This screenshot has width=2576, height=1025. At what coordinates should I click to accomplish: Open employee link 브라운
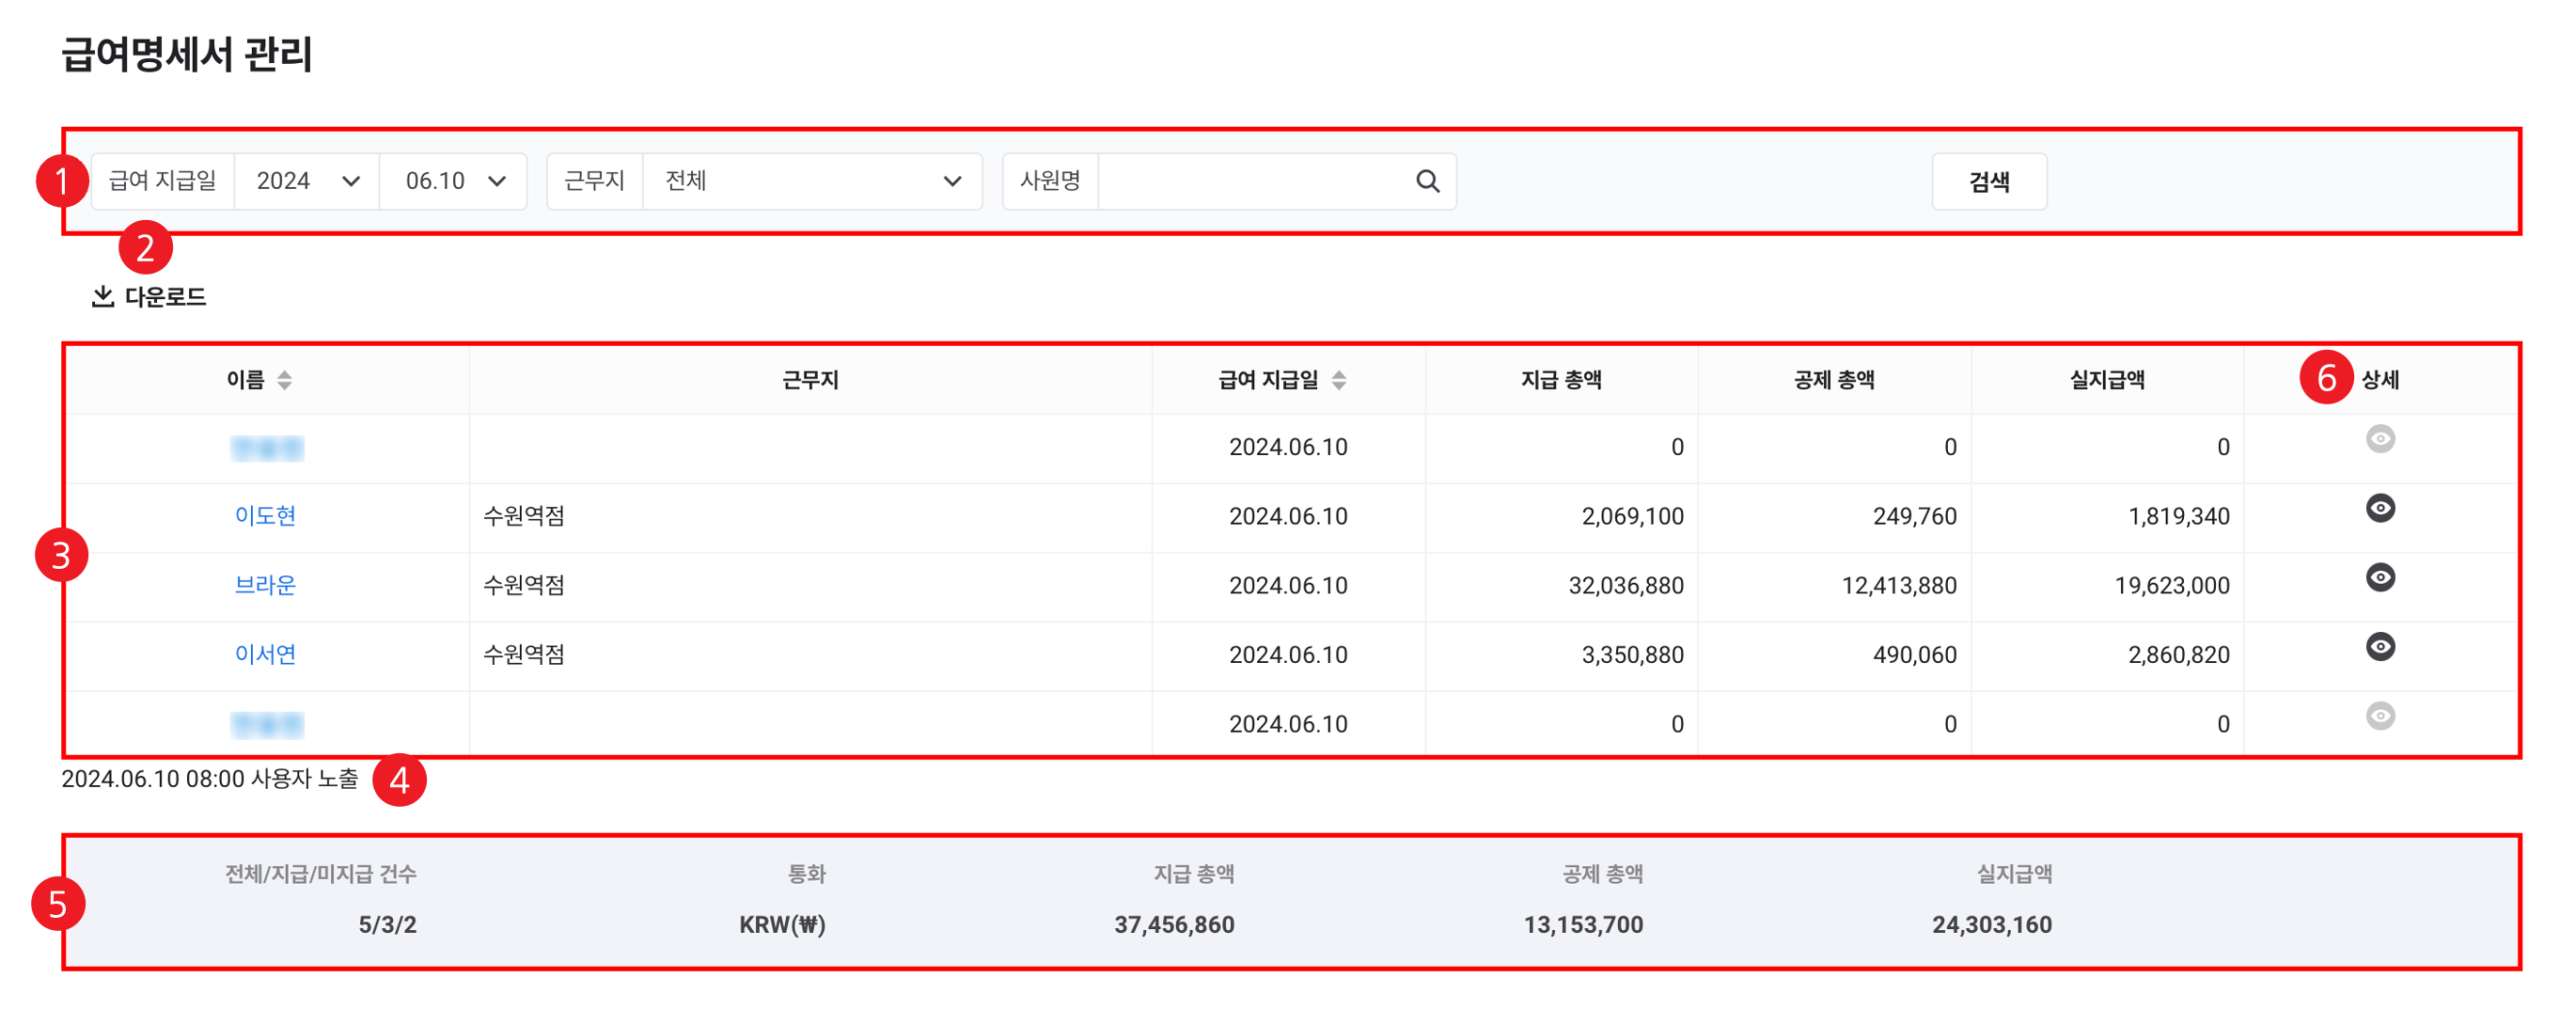pyautogui.click(x=265, y=585)
